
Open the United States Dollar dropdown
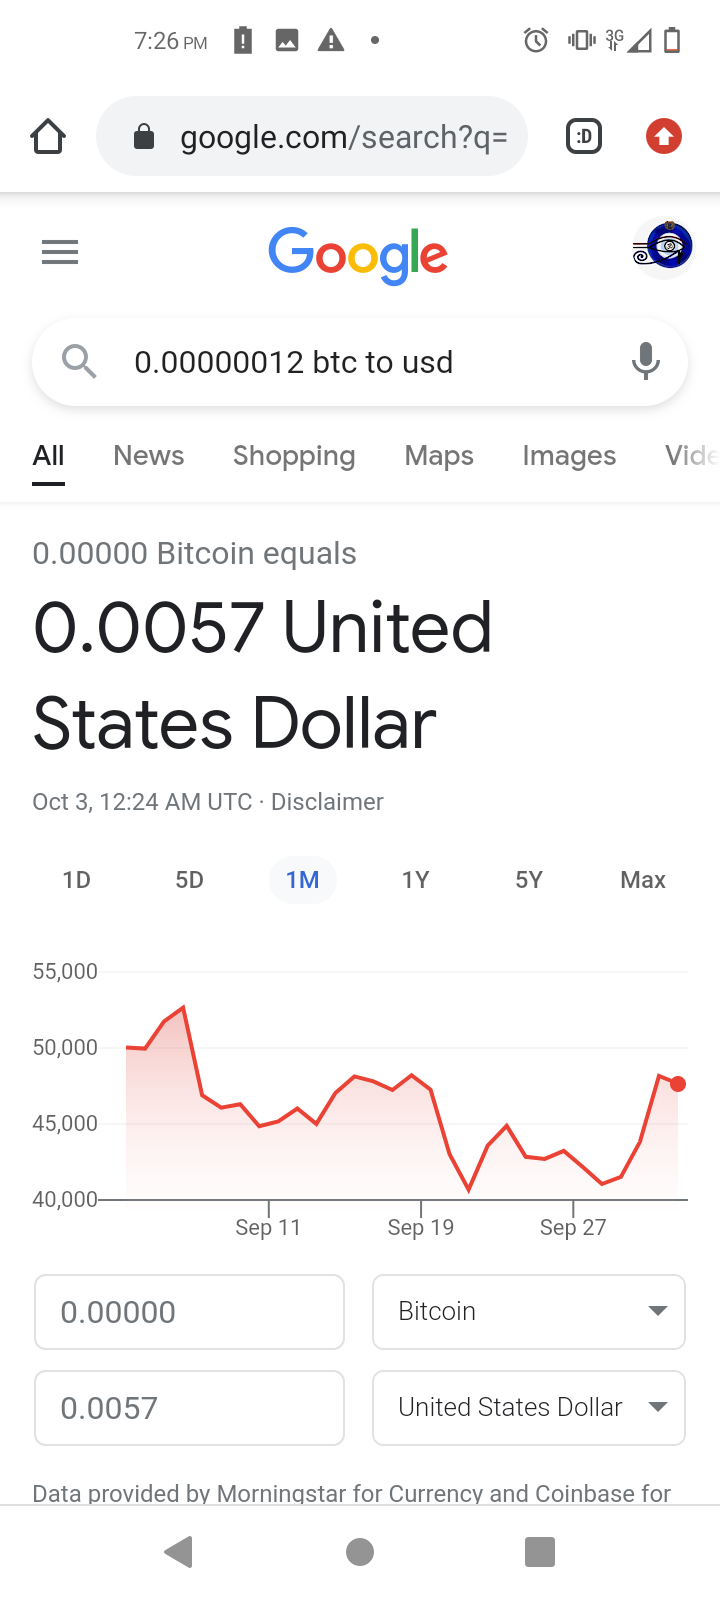[528, 1407]
